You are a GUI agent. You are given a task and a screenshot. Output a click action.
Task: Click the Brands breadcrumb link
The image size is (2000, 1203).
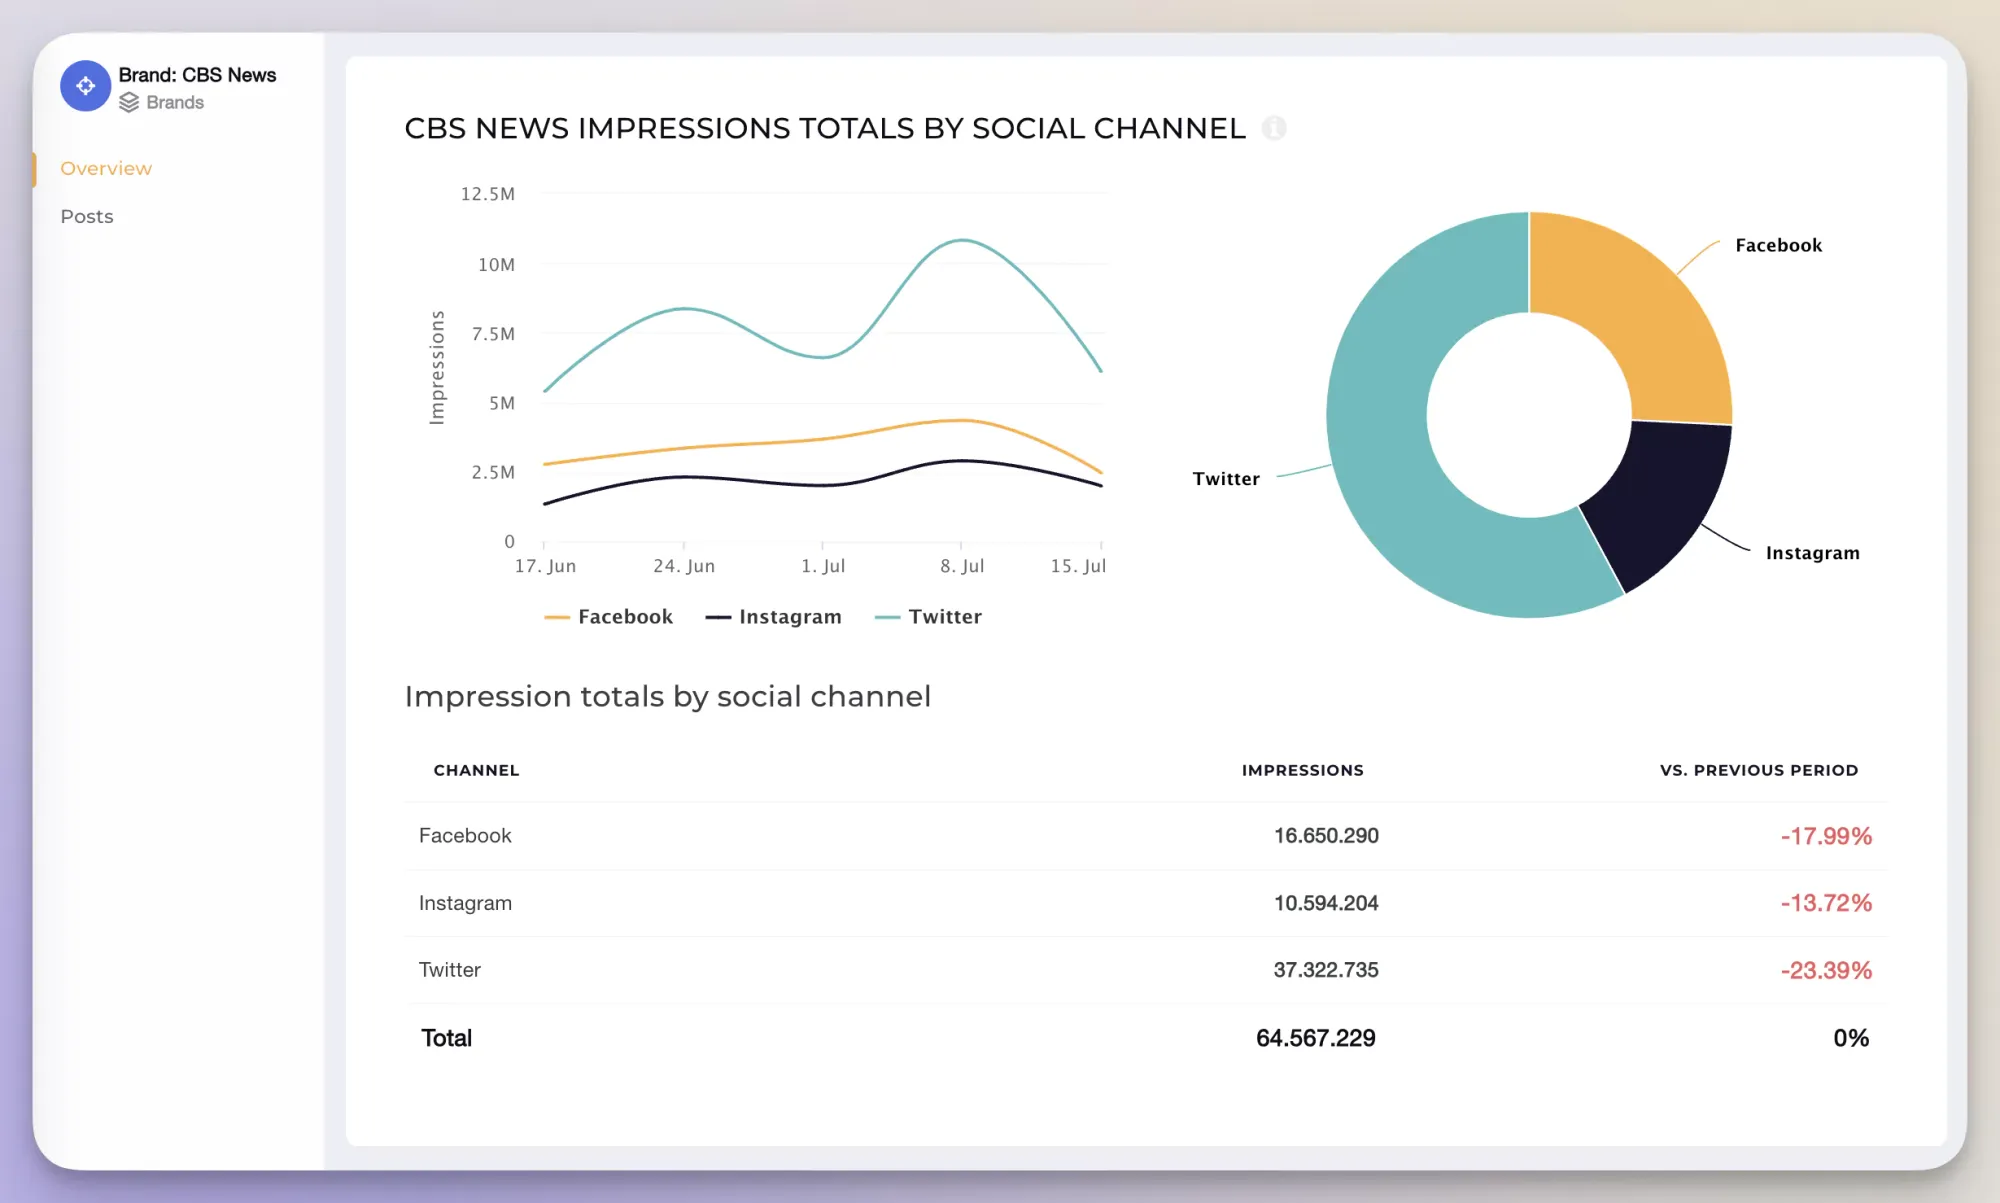point(175,102)
